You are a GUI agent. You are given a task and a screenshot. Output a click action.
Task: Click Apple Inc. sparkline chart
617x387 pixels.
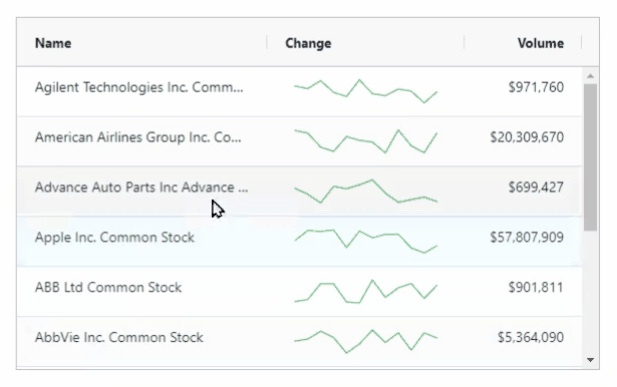tap(366, 241)
